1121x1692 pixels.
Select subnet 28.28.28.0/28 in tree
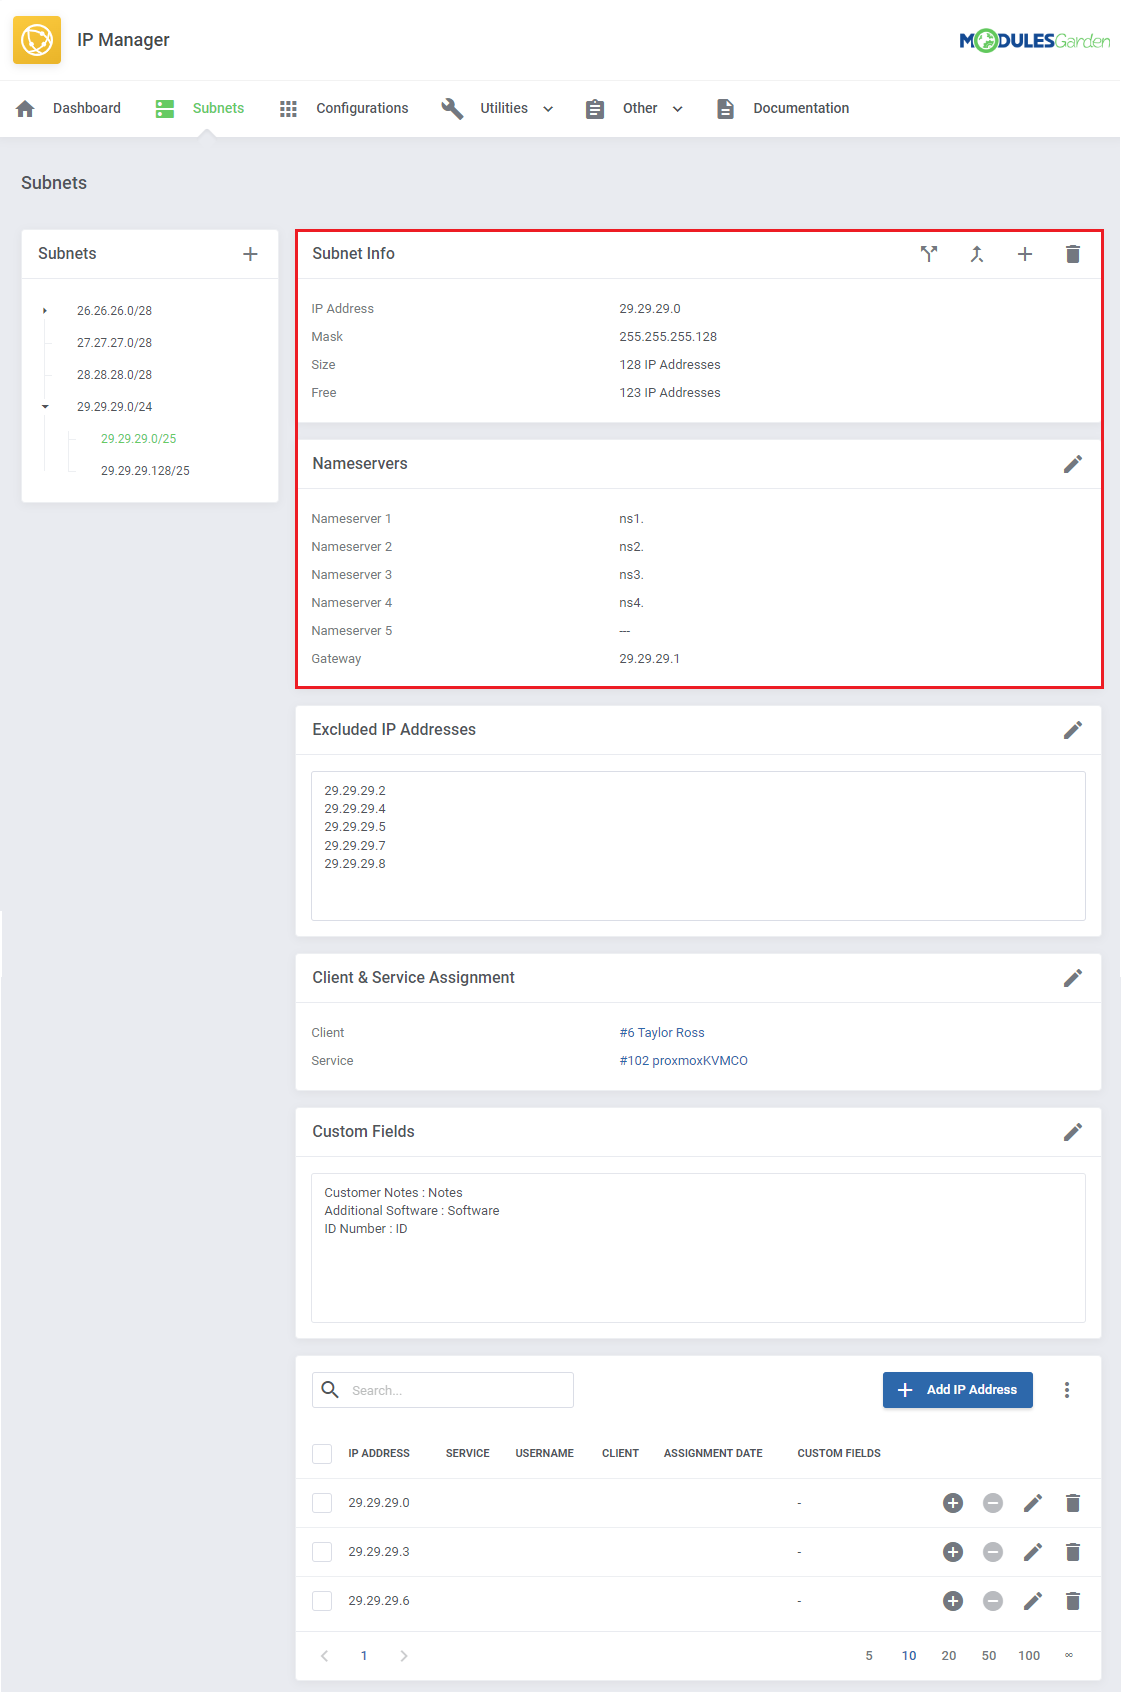coord(114,375)
